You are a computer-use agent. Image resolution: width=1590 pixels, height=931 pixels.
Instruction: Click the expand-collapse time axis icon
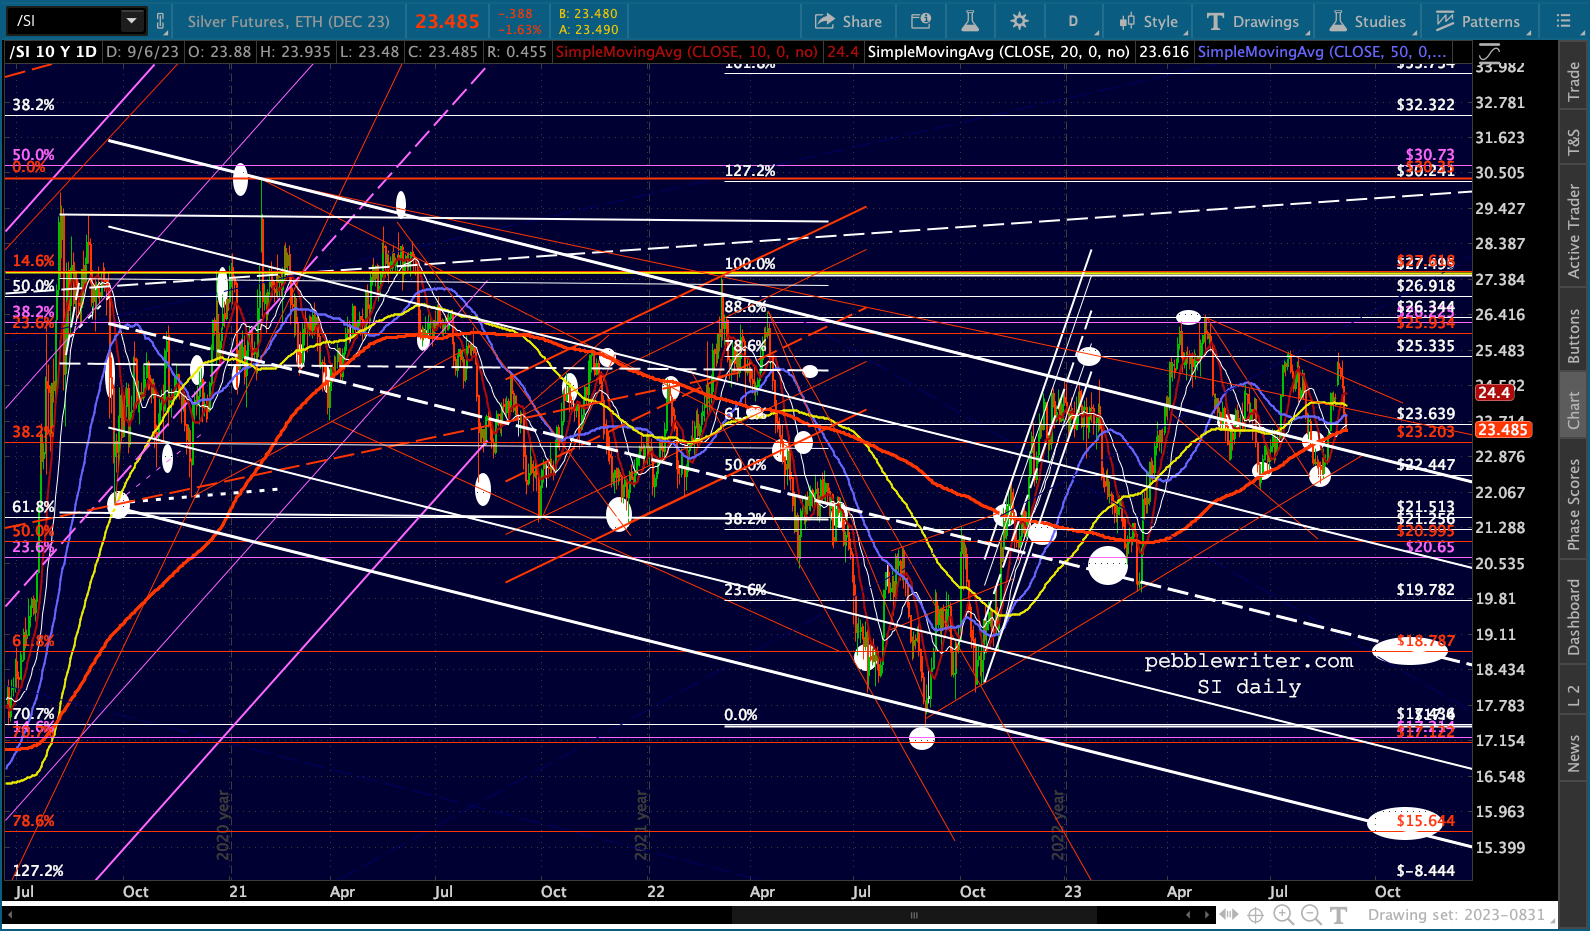[1229, 915]
